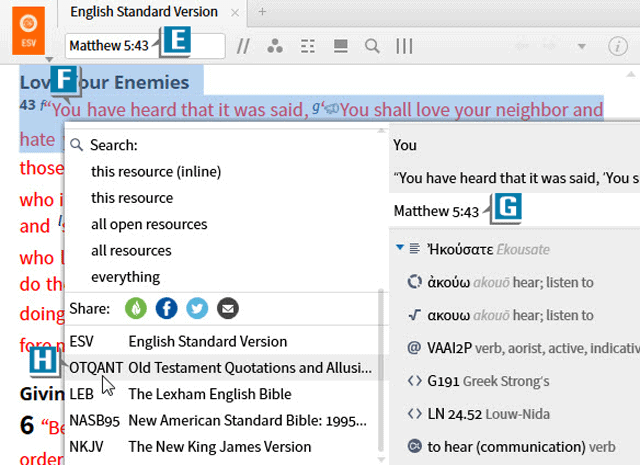640x465 pixels.
Task: Share passage by email envelope icon
Action: click(228, 309)
